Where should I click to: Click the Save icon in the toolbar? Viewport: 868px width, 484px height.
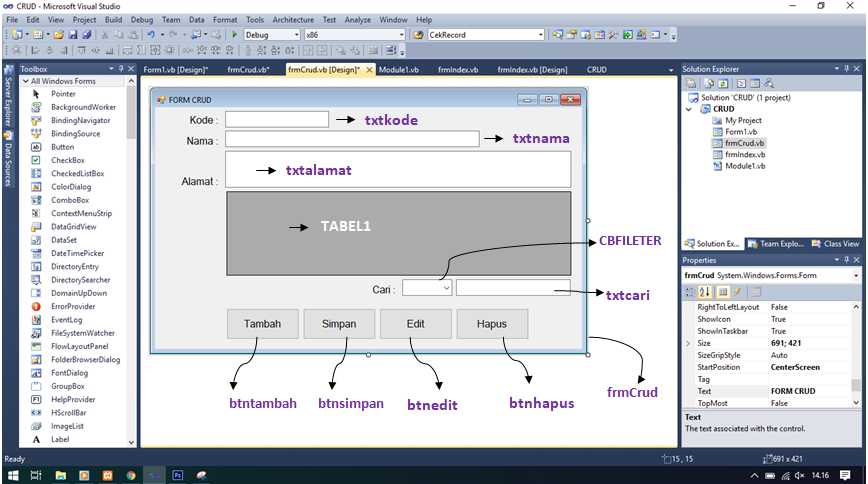73,35
